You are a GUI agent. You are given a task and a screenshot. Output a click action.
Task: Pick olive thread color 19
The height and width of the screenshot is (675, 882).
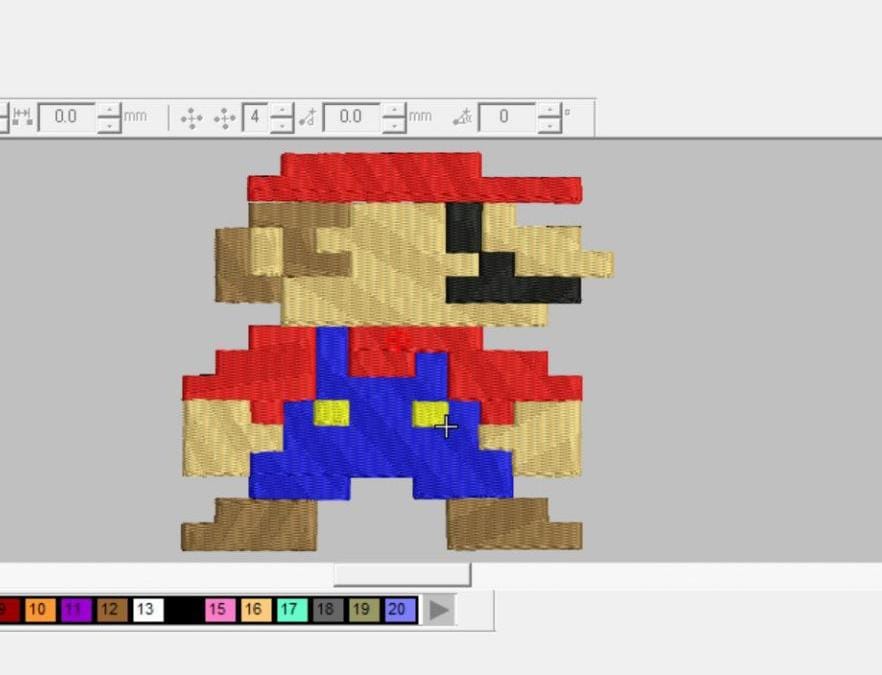pos(363,610)
